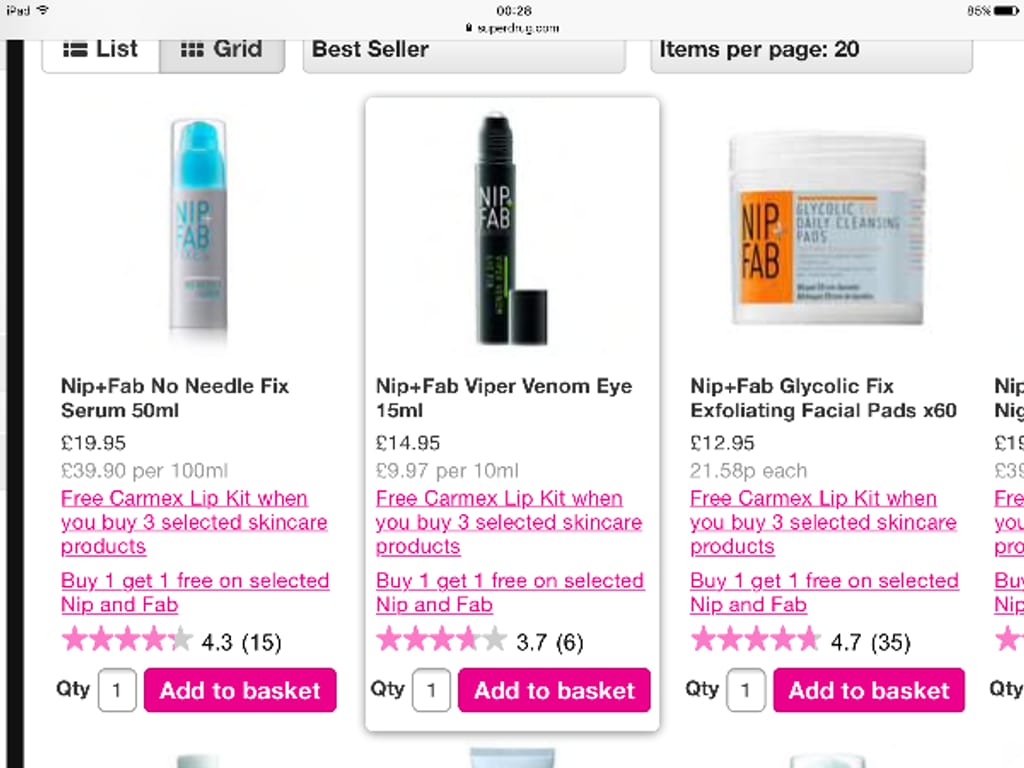Add Viper Venom Eye to basket
The height and width of the screenshot is (768, 1024).
554,690
